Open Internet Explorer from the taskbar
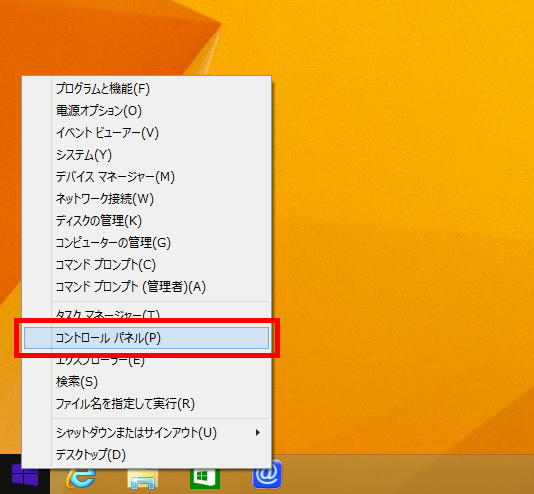Viewport: 534px width, 494px height. [x=81, y=478]
